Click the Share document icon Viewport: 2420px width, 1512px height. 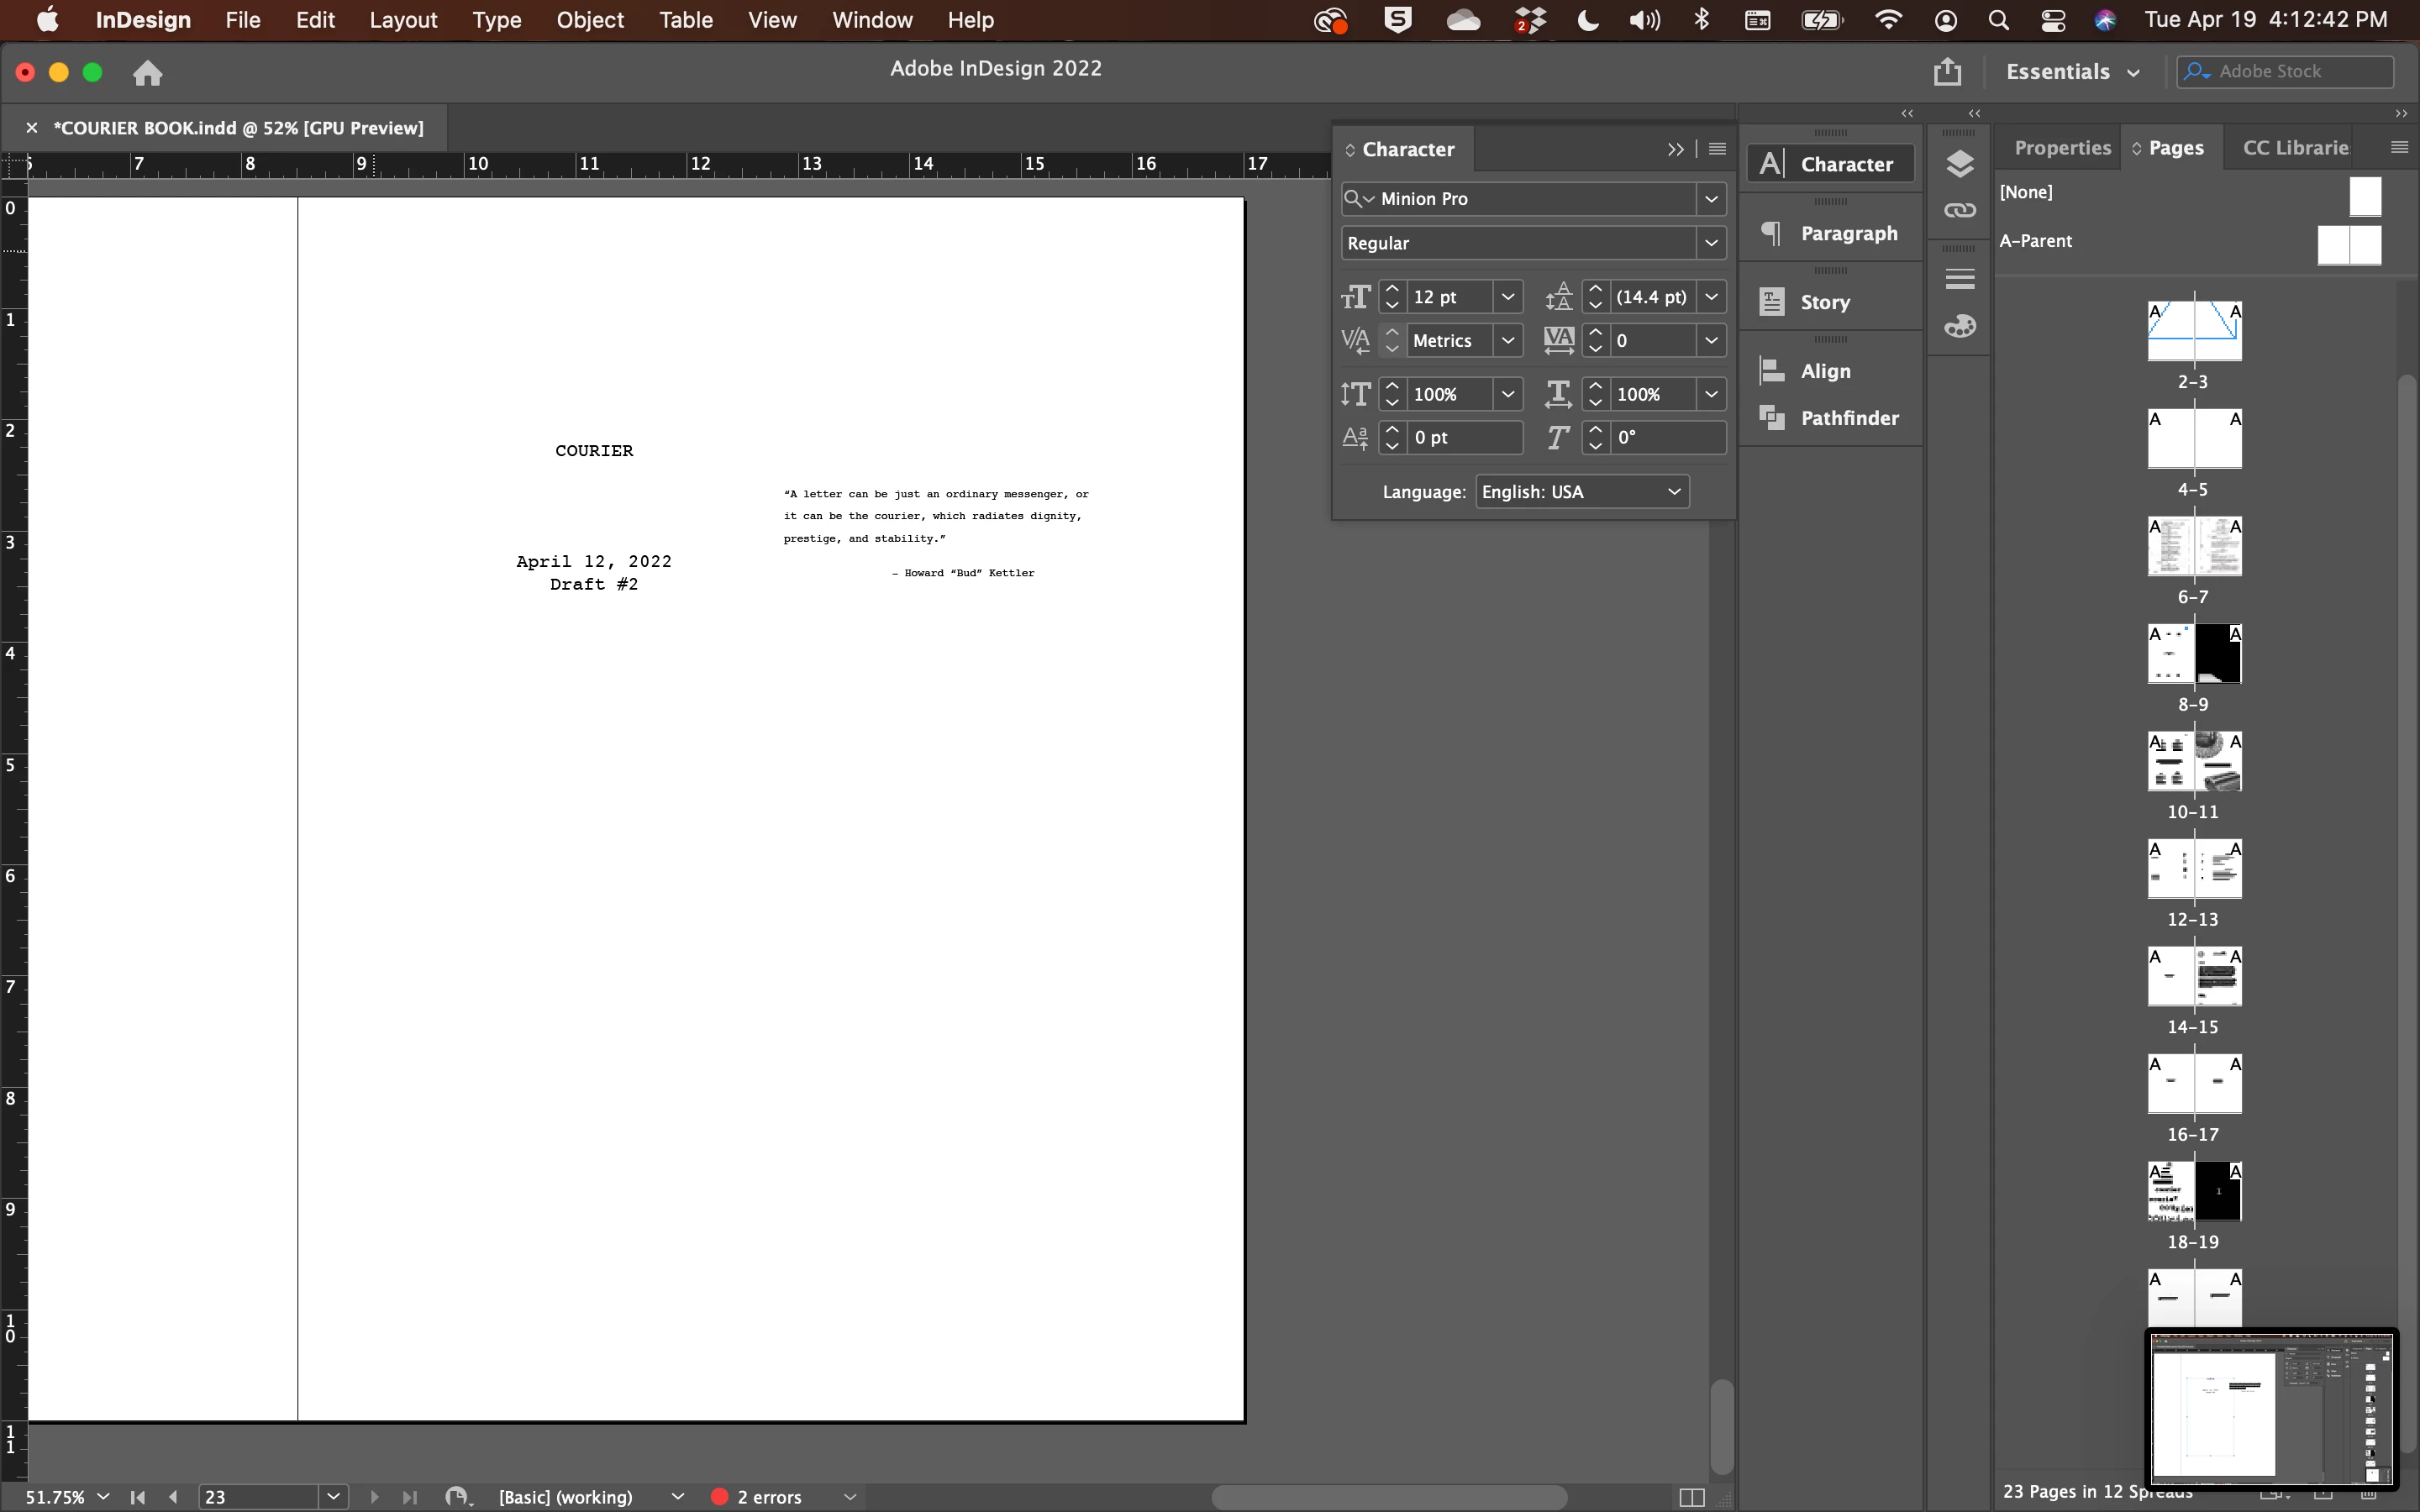pos(1946,72)
